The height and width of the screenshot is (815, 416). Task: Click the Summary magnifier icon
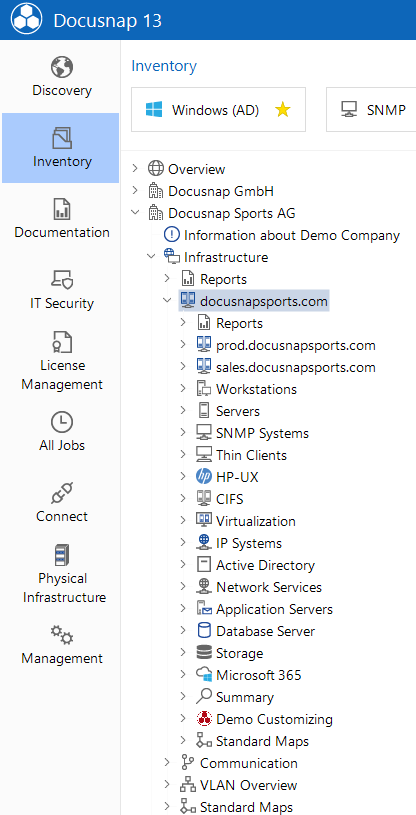tap(204, 696)
